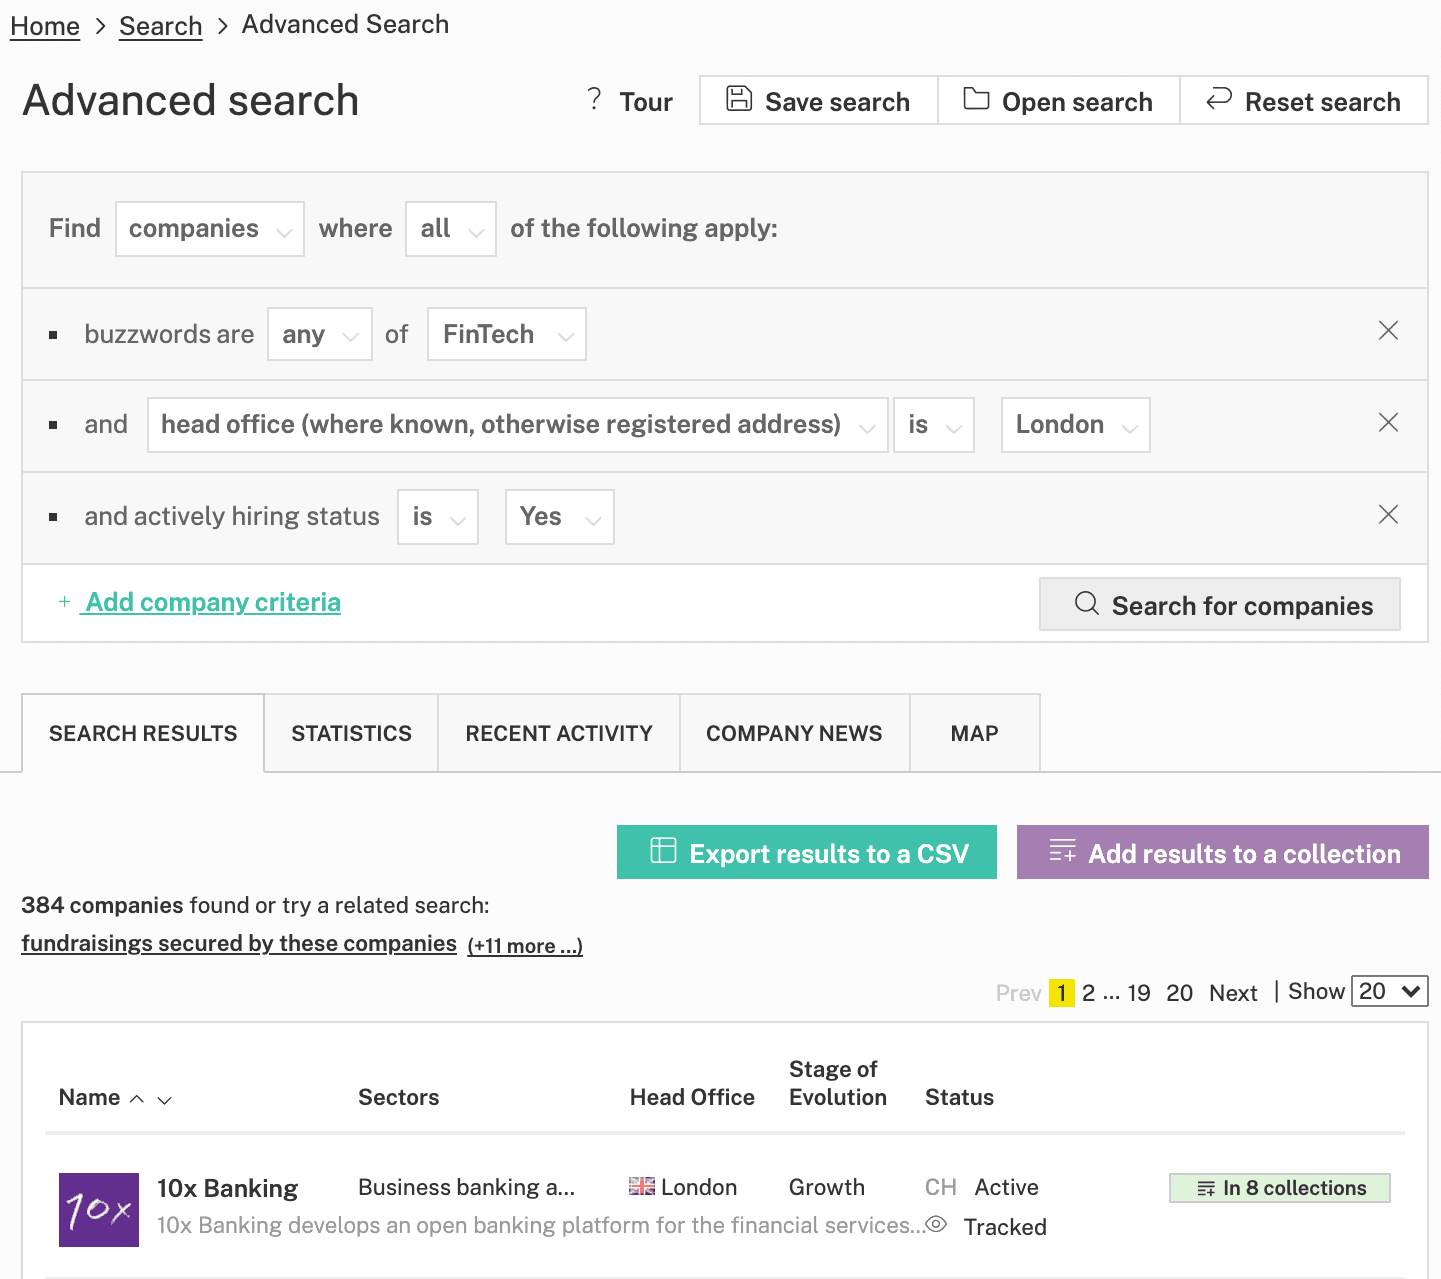
Task: Go to results page 2
Action: click(x=1088, y=993)
